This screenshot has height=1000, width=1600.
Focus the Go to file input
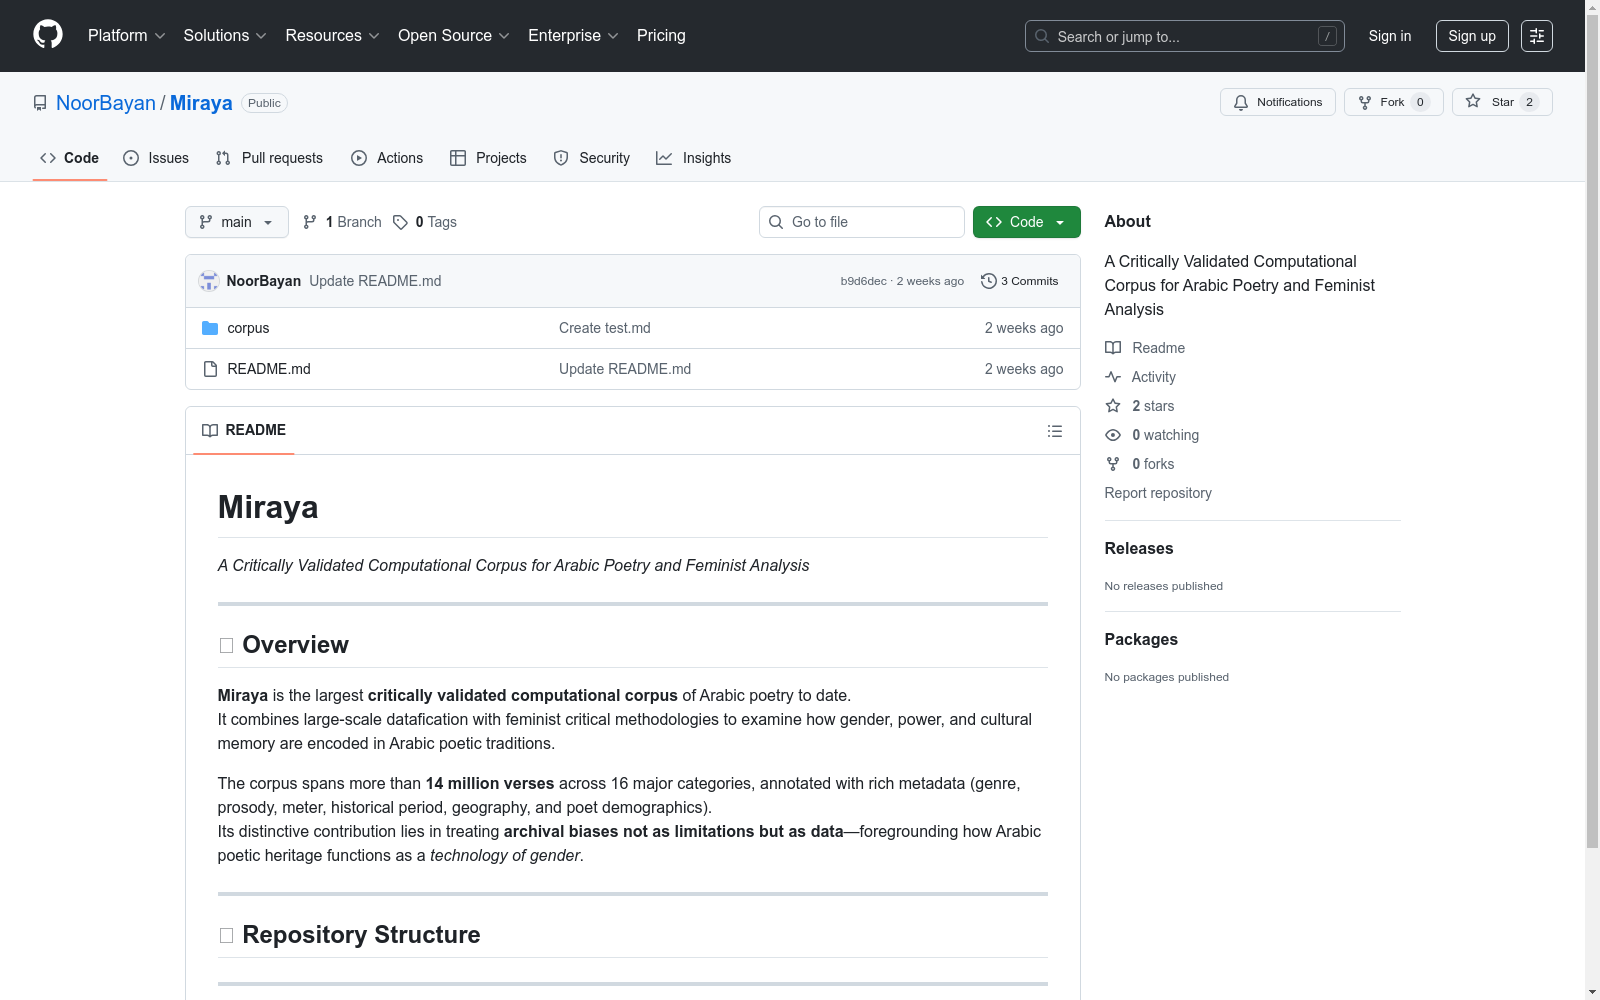(862, 222)
